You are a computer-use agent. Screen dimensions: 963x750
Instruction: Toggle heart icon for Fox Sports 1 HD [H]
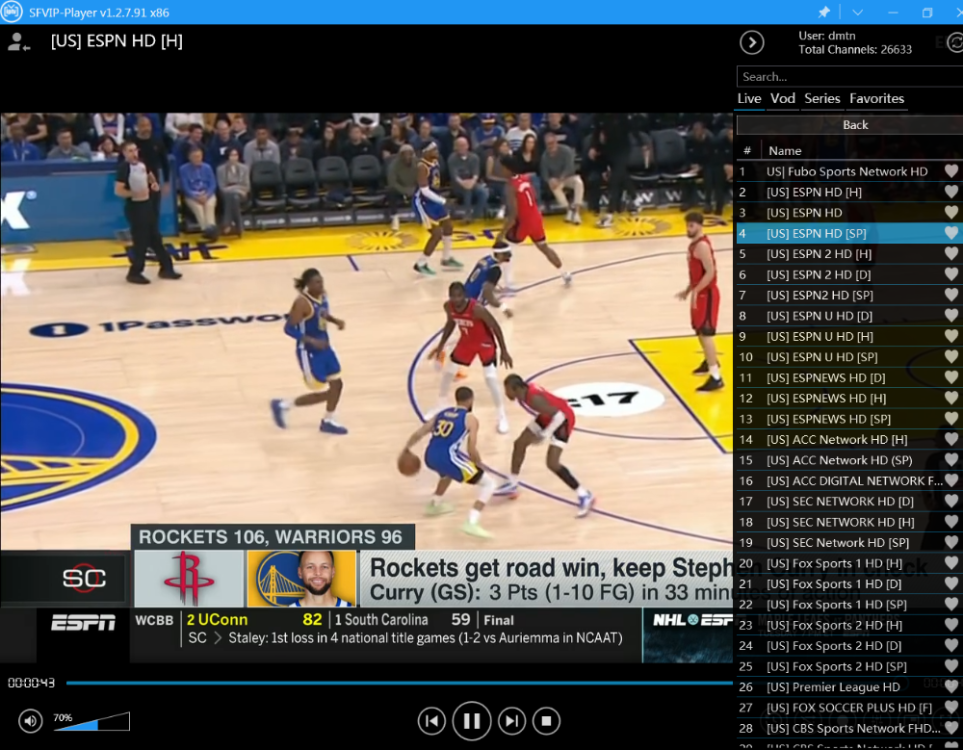[951, 563]
